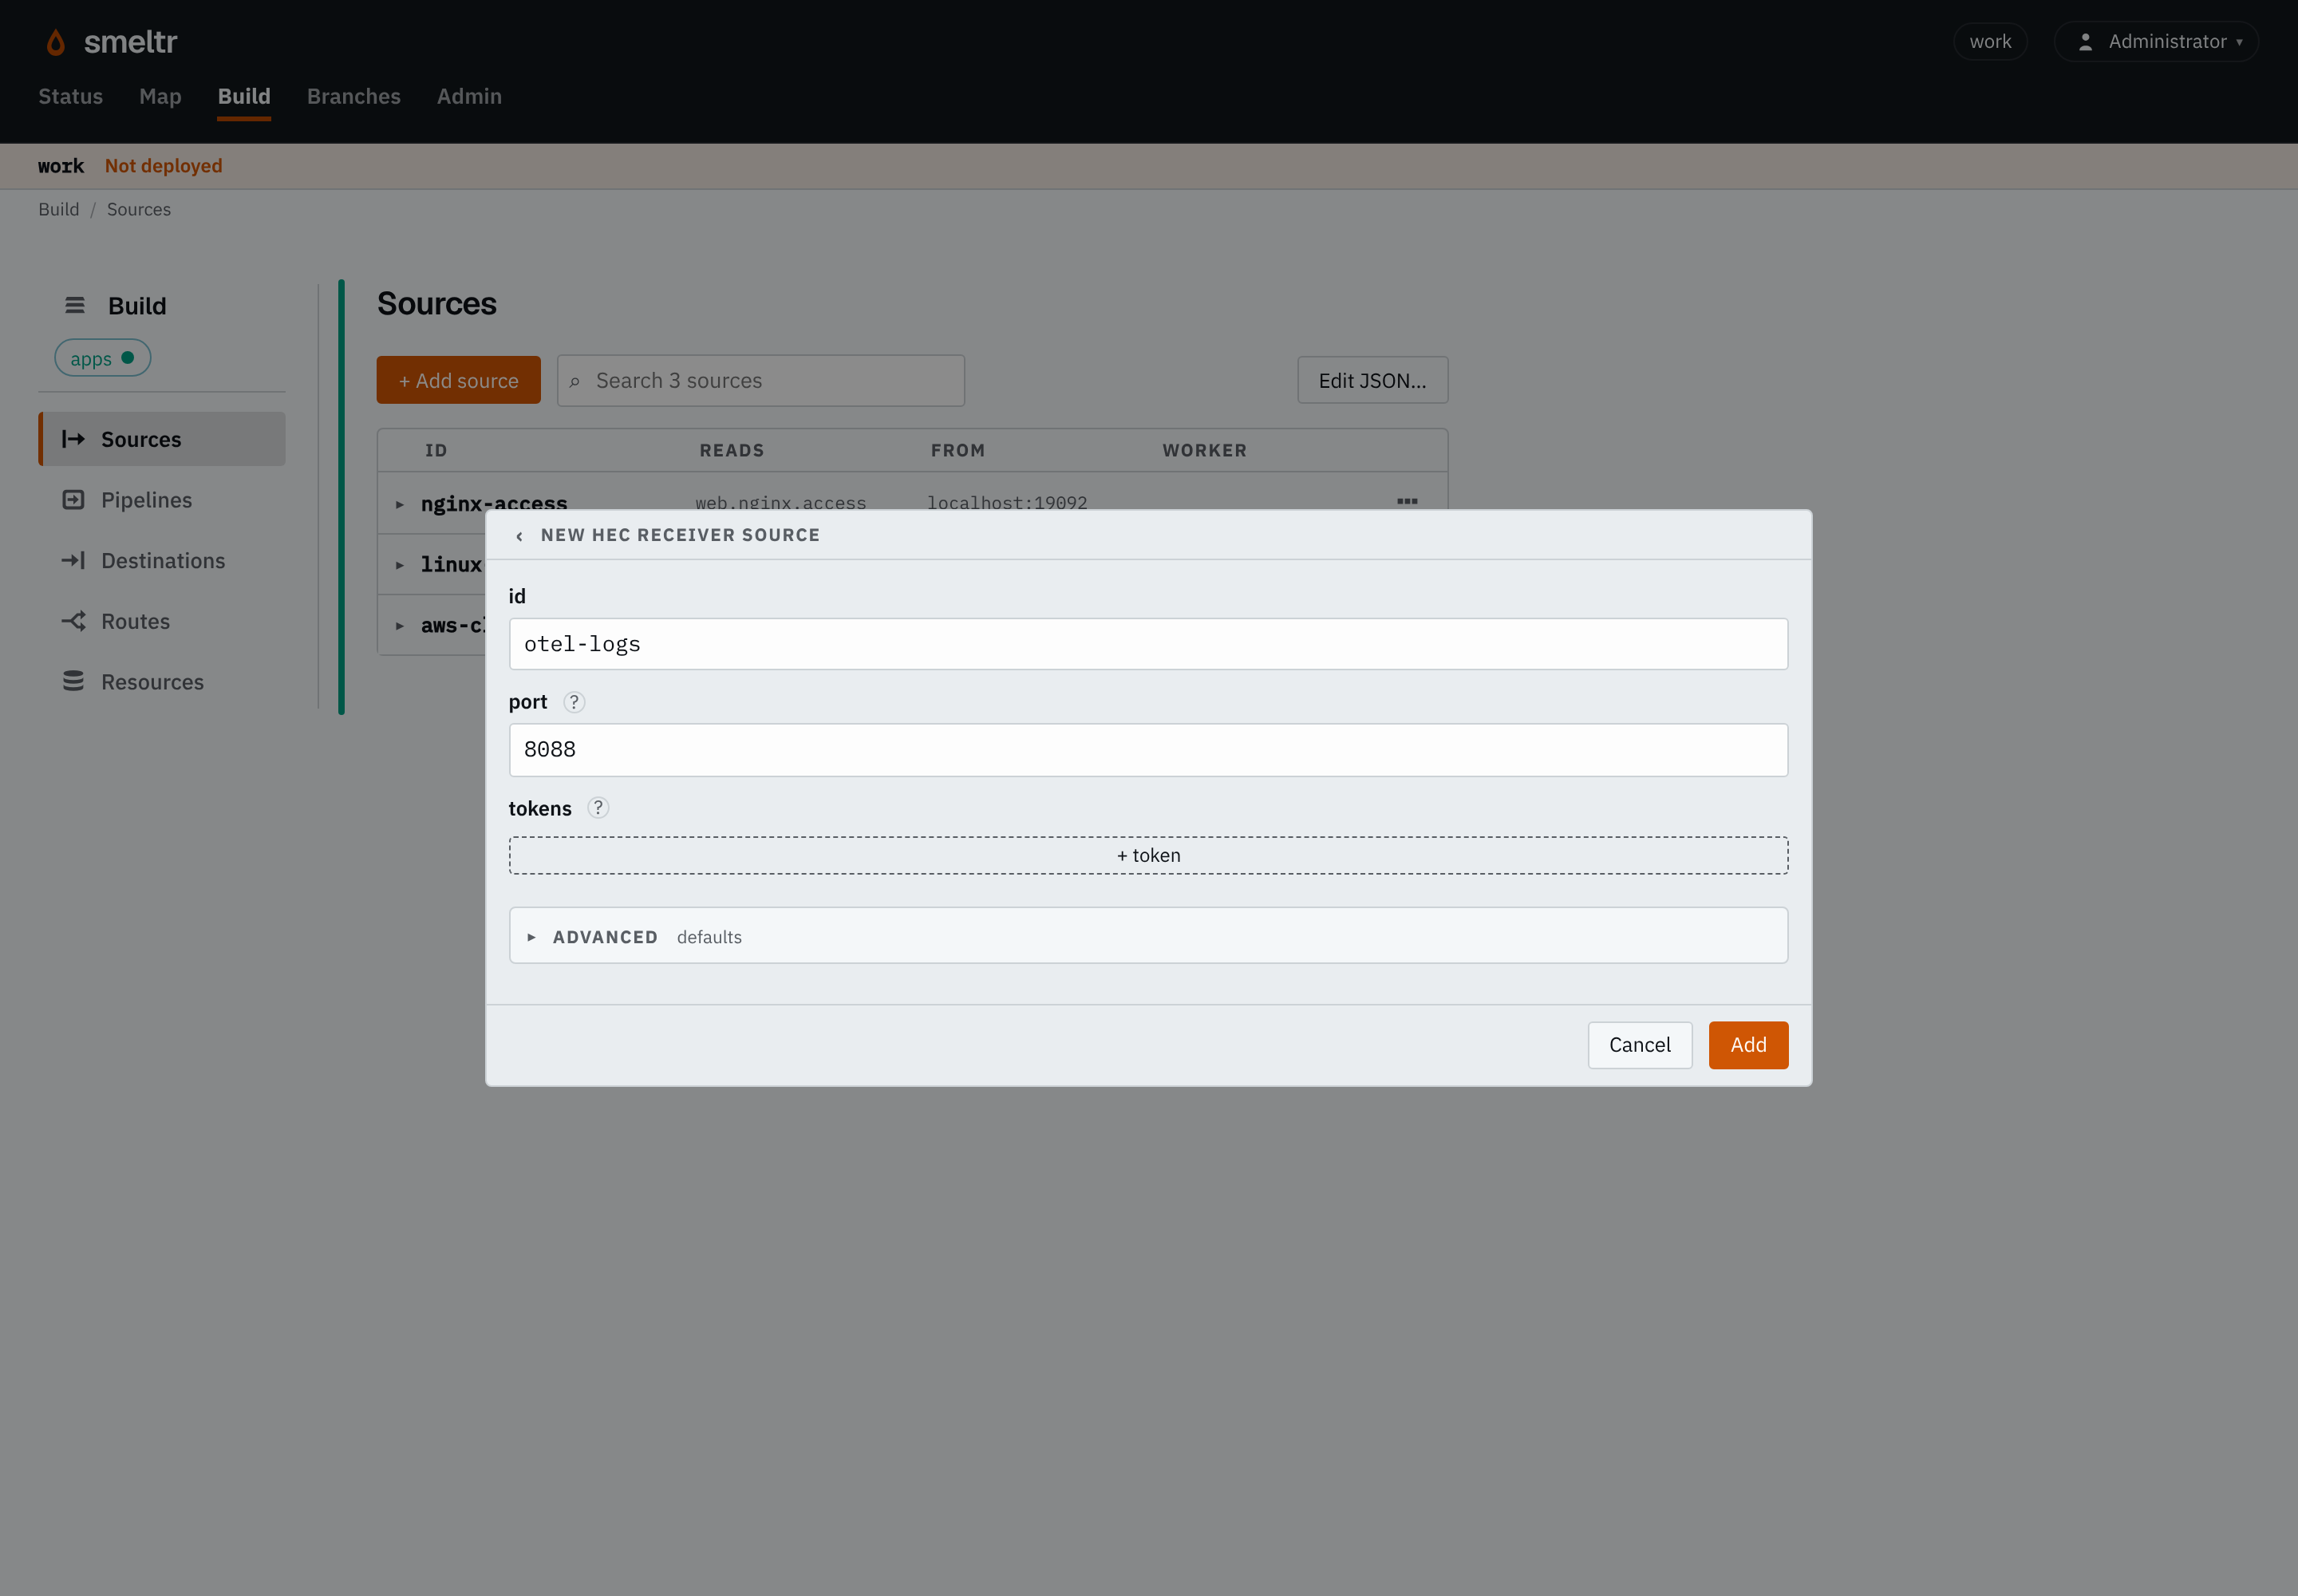
Task: Open the nginx-access row actions menu
Action: coord(1407,501)
